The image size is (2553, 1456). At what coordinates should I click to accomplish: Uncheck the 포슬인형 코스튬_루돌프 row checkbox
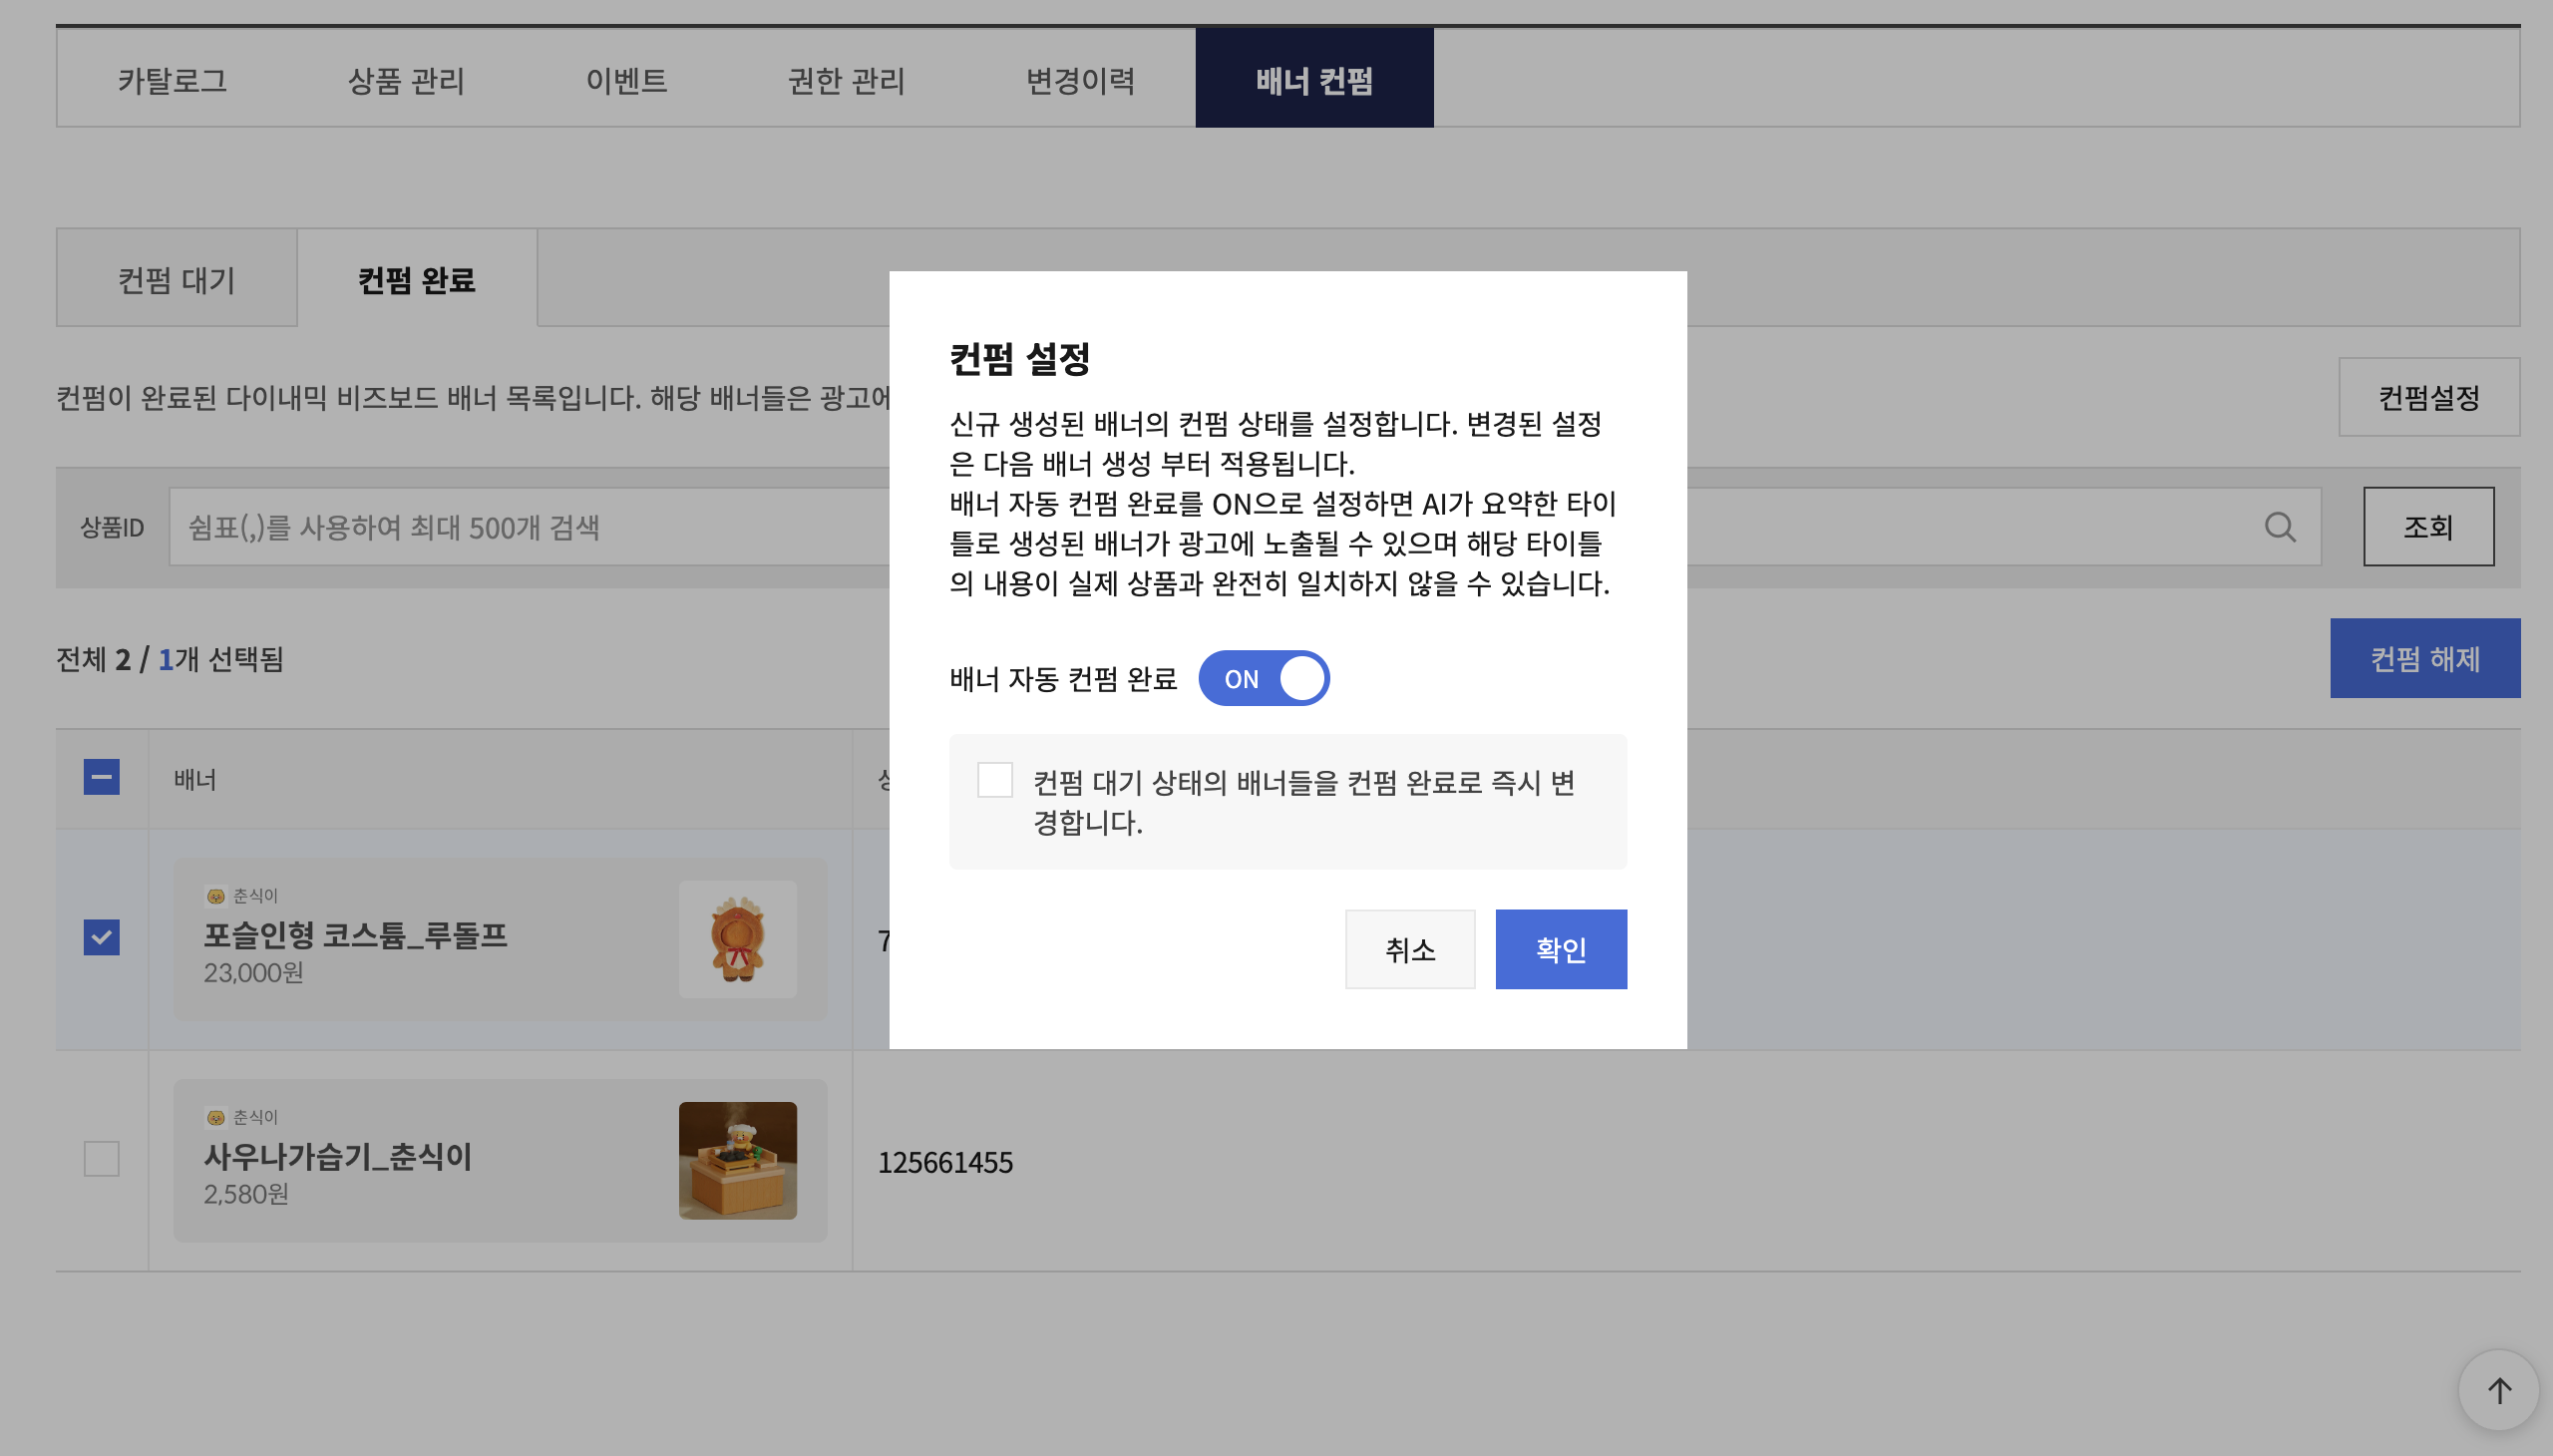[101, 937]
